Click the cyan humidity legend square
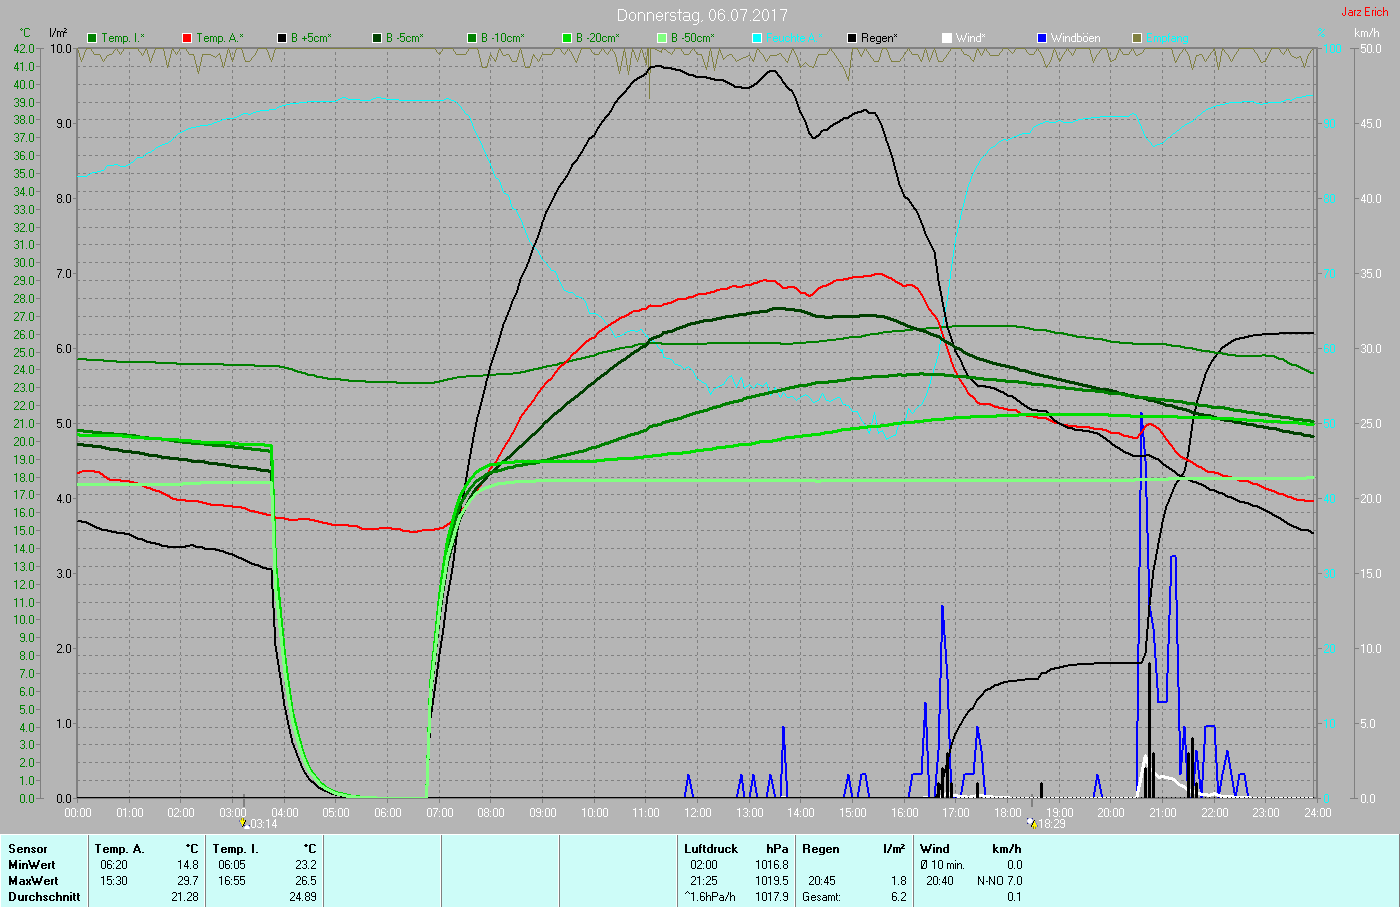The width and height of the screenshot is (1400, 907). point(757,38)
